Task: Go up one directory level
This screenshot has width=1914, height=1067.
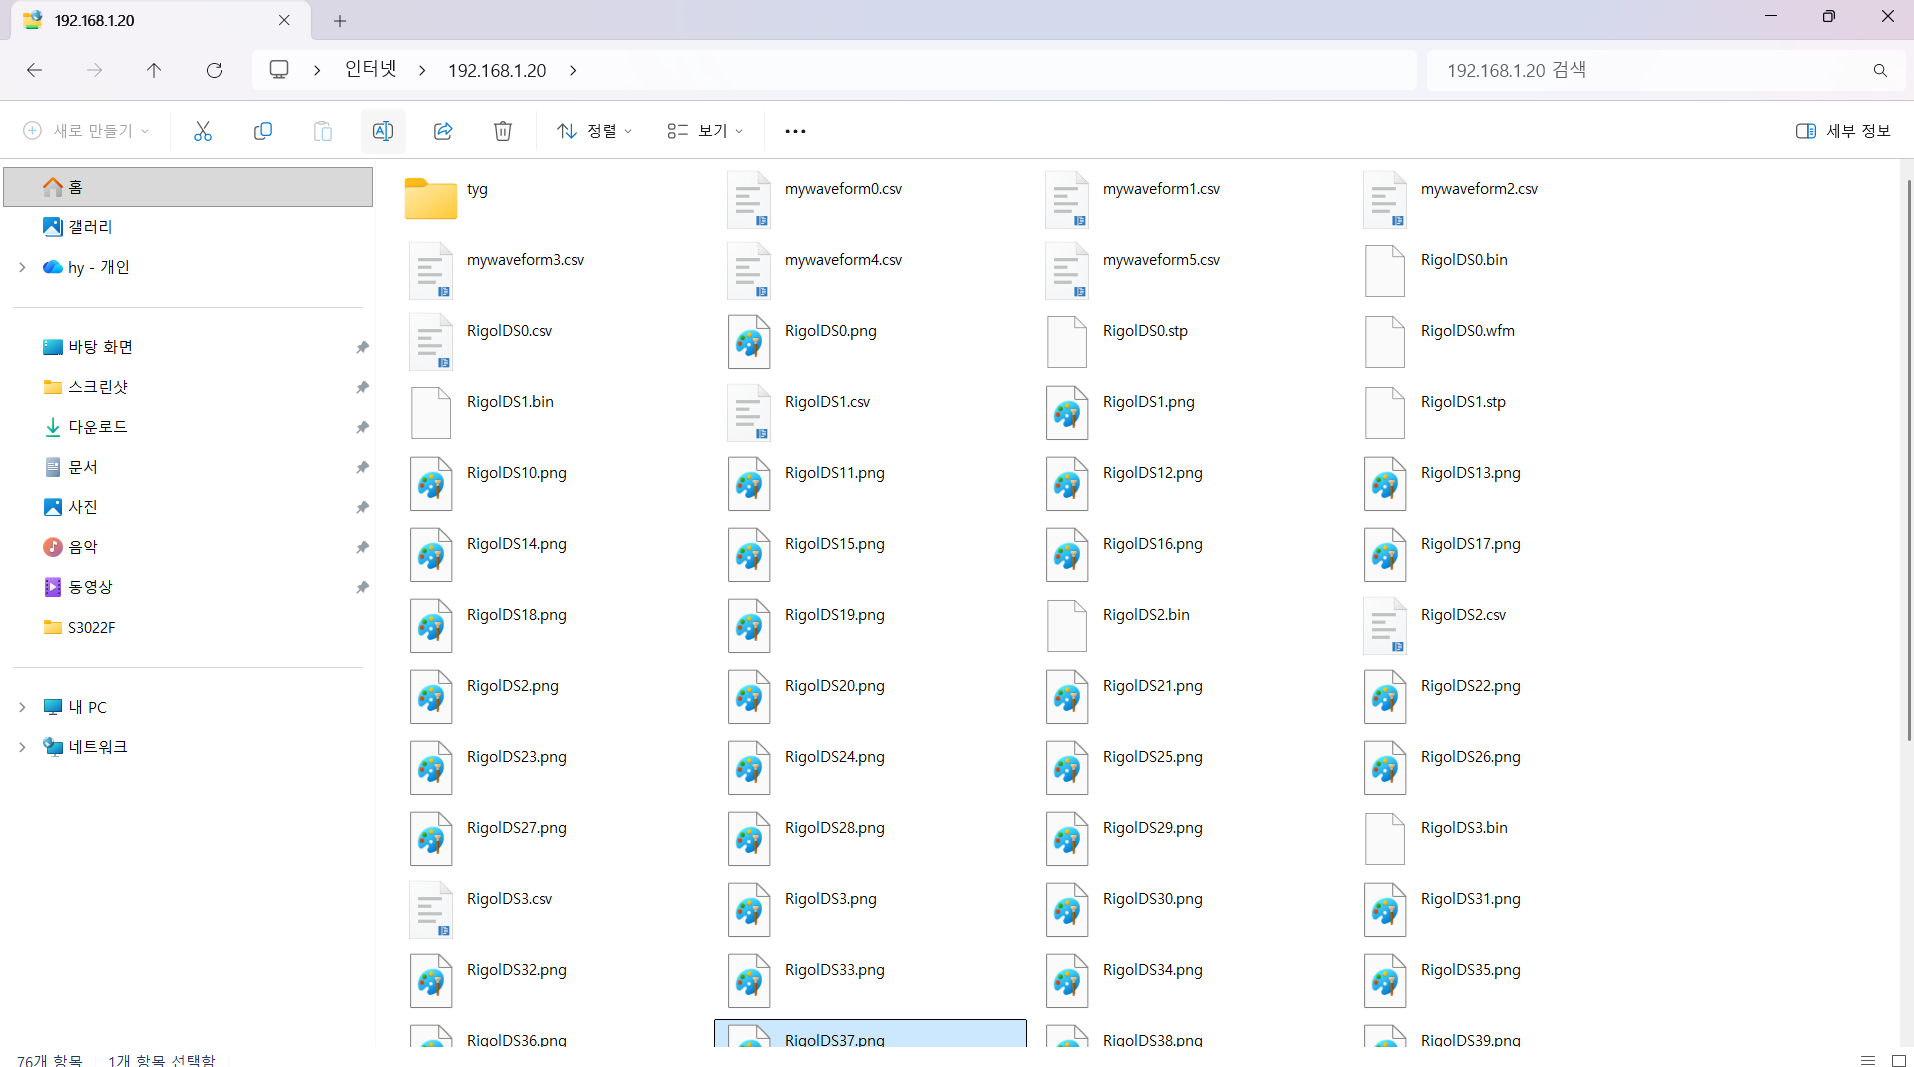Action: tap(154, 70)
